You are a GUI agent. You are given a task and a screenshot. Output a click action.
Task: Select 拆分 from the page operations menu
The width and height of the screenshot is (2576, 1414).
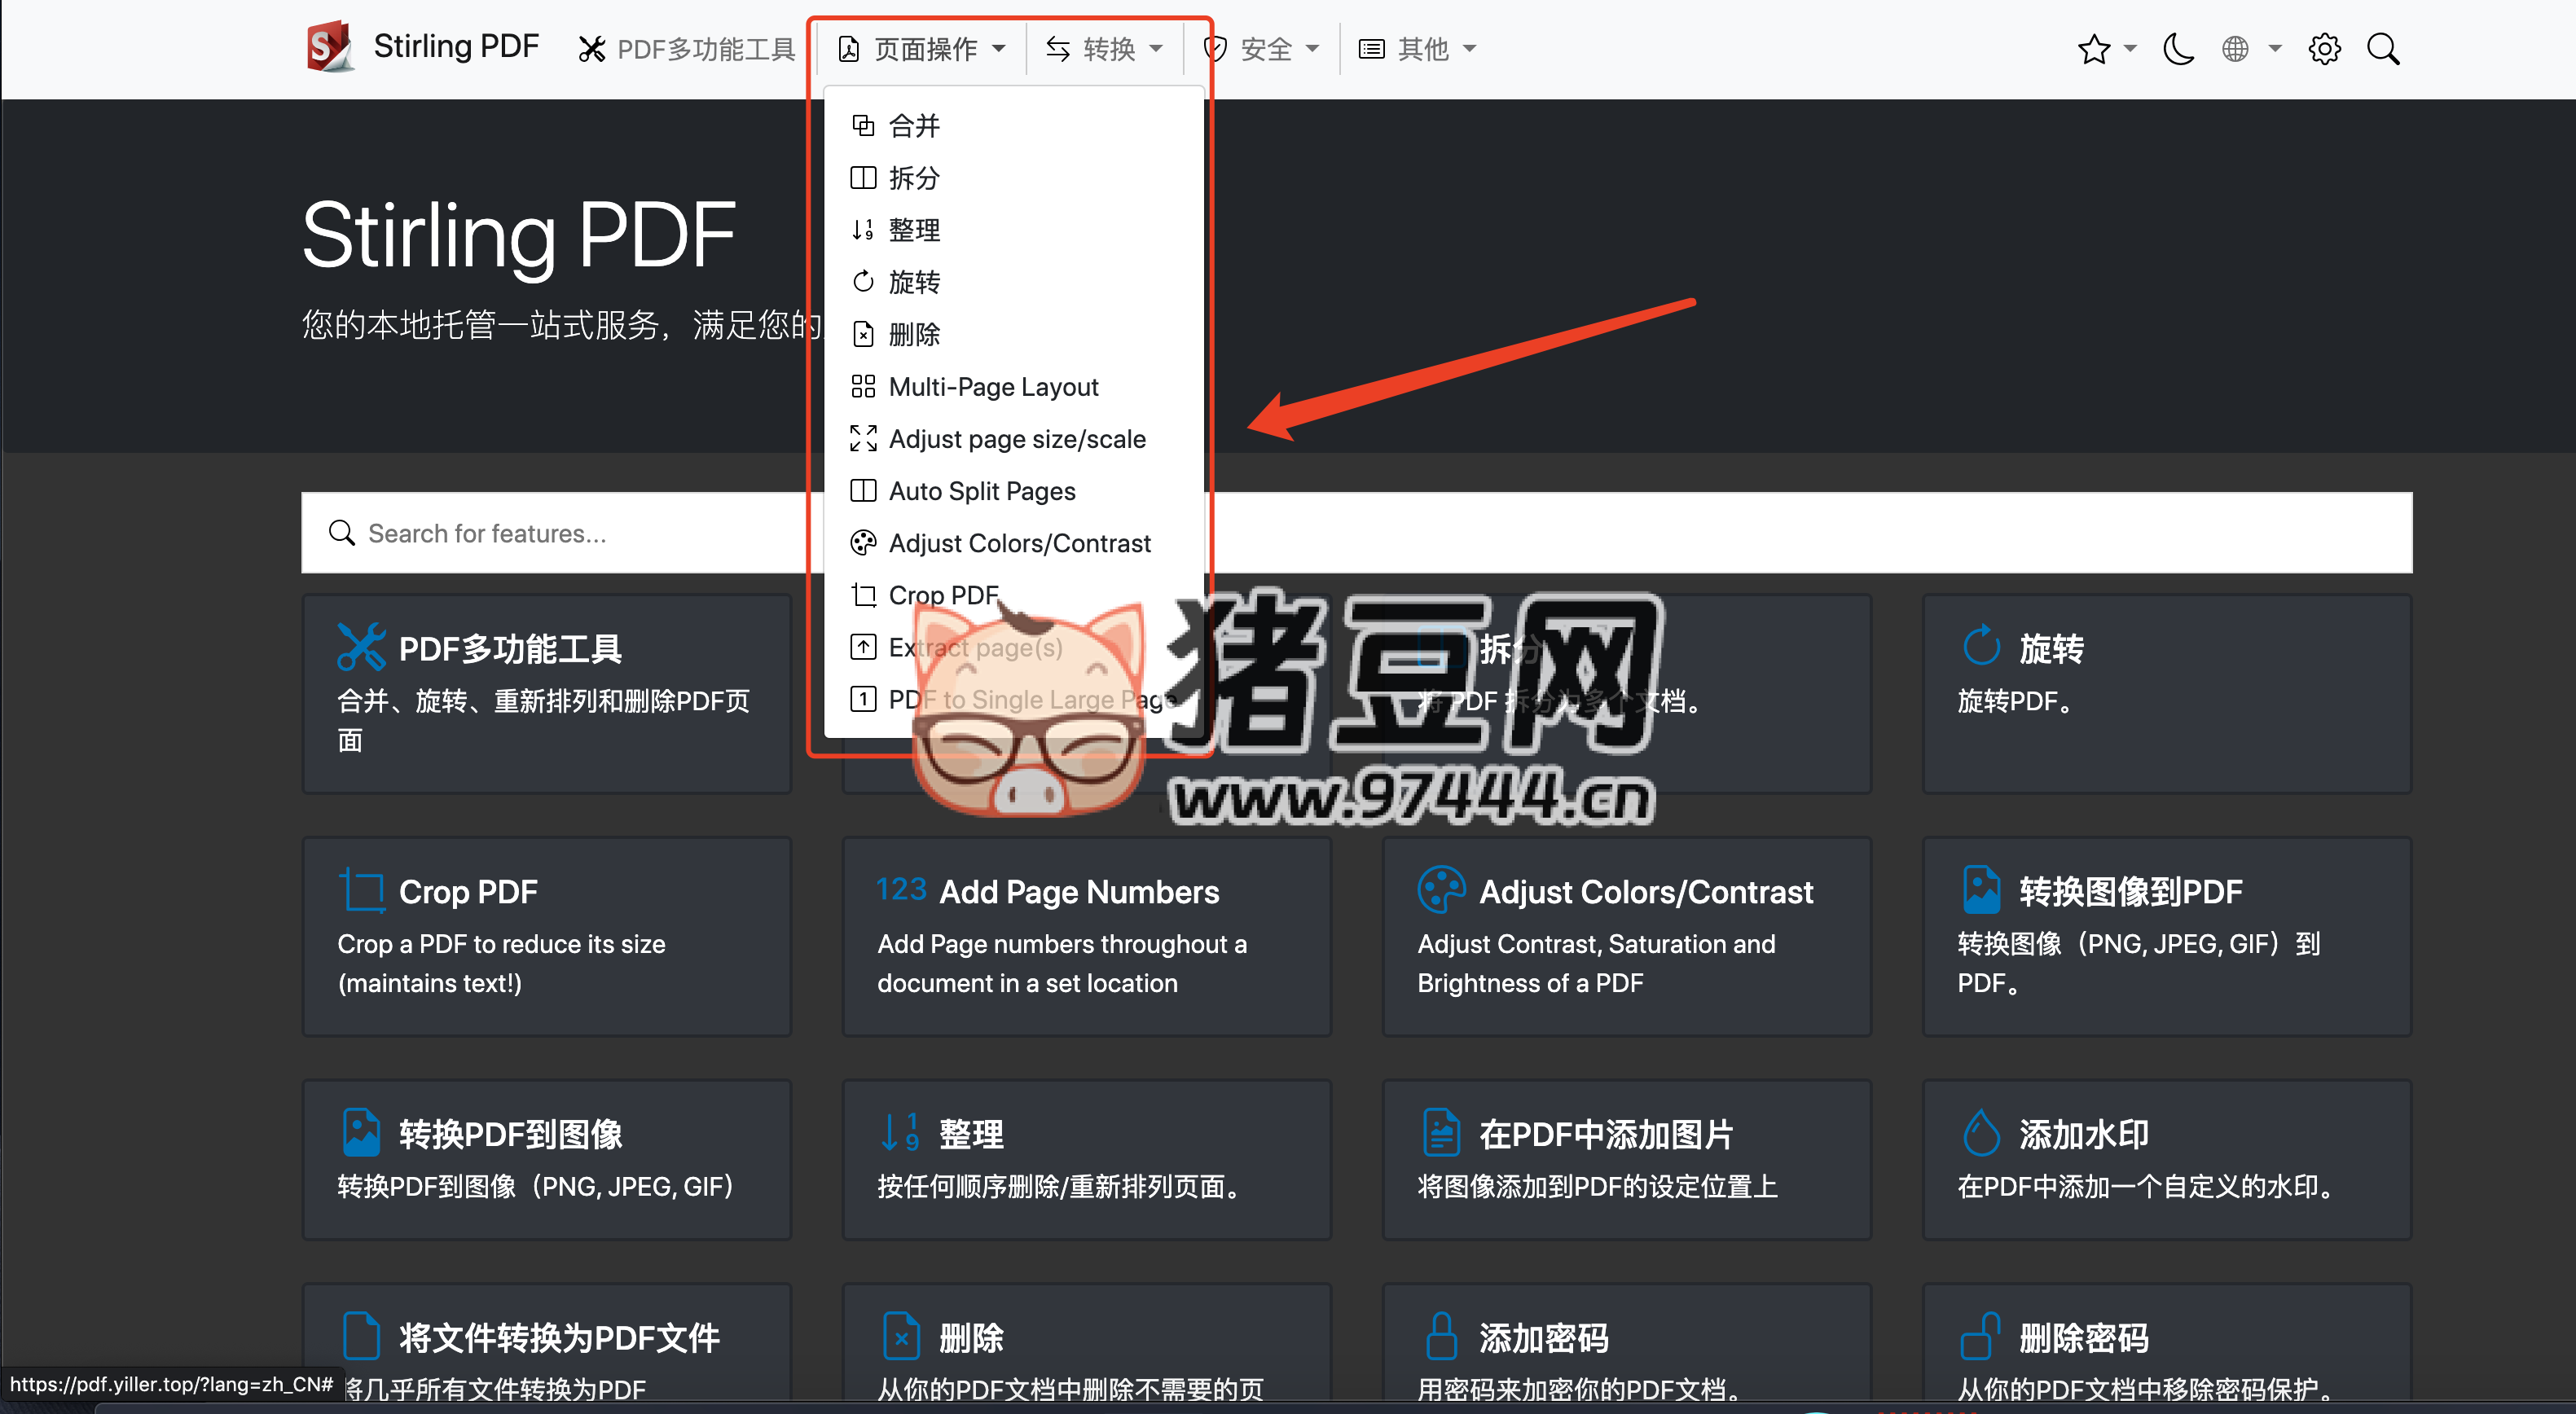[x=1014, y=178]
